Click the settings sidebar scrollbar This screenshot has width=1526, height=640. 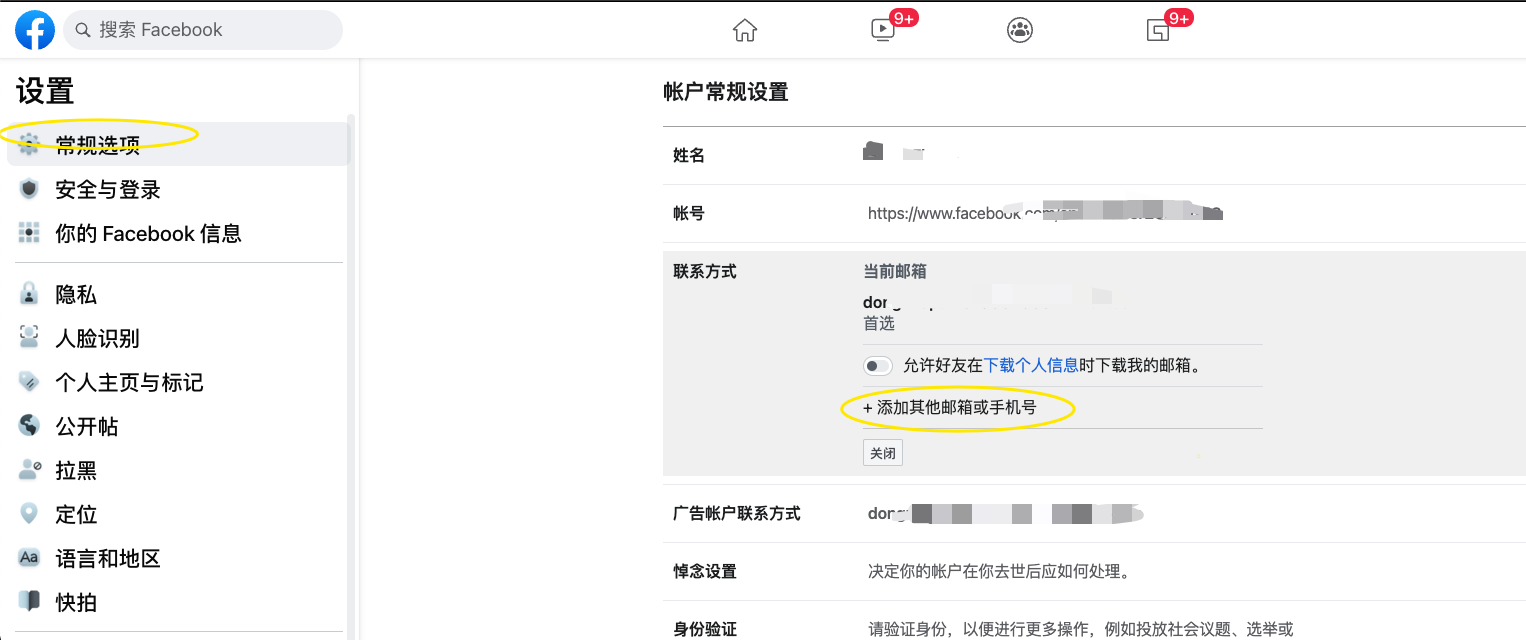click(x=351, y=376)
